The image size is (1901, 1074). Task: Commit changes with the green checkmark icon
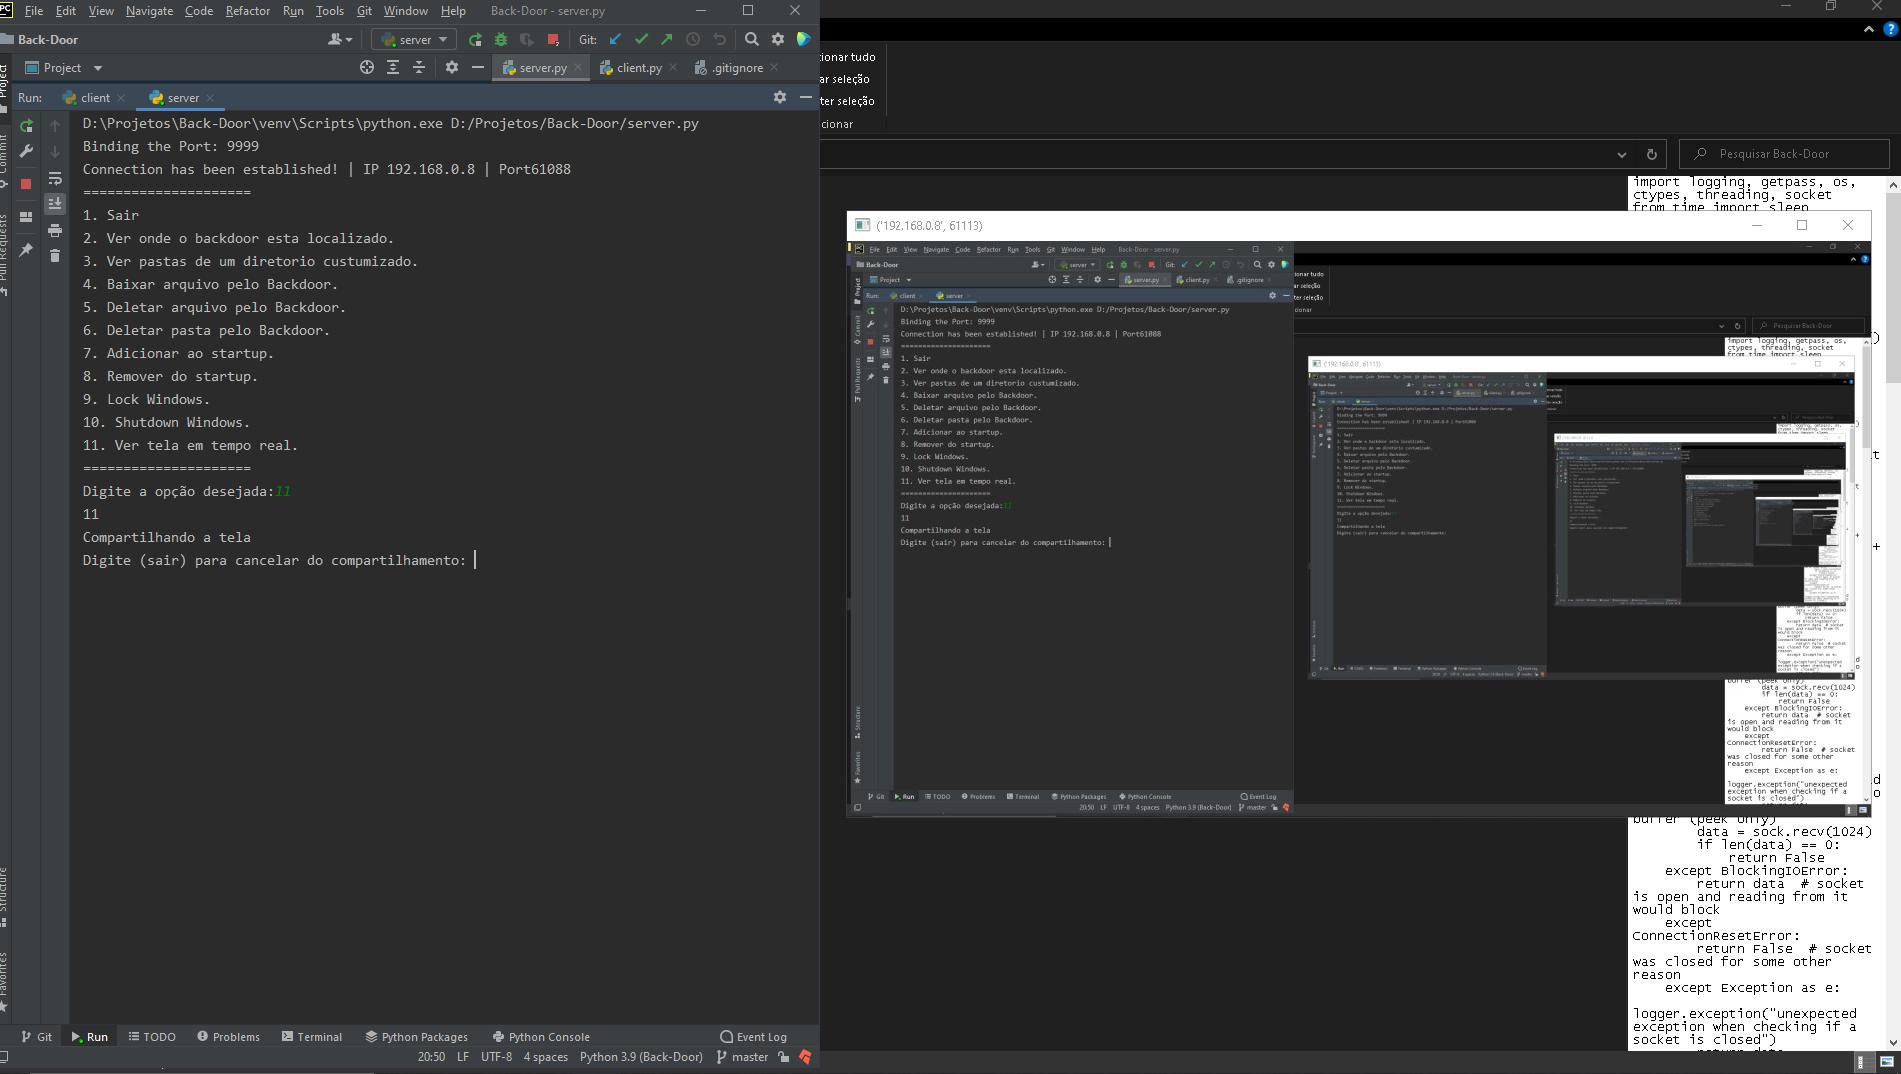tap(641, 39)
